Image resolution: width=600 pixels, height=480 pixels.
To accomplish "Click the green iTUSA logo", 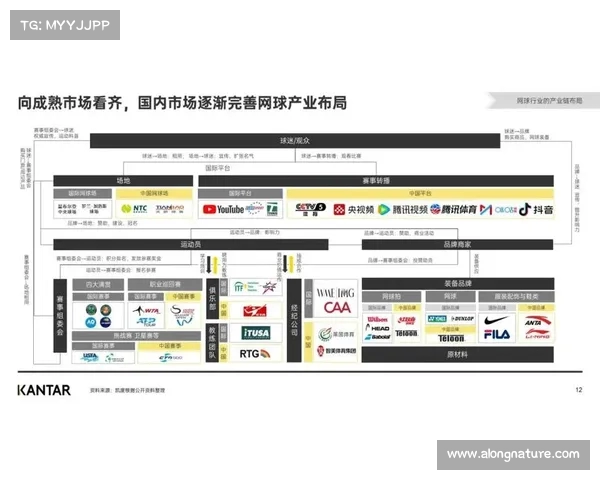I will pos(256,333).
